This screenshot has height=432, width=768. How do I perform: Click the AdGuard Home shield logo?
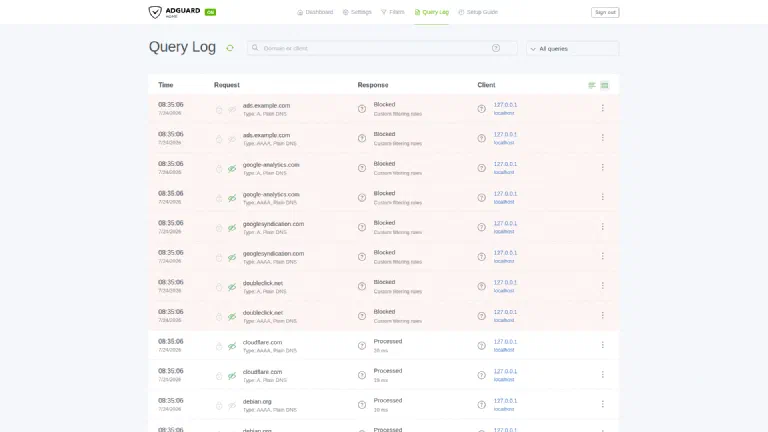[155, 12]
